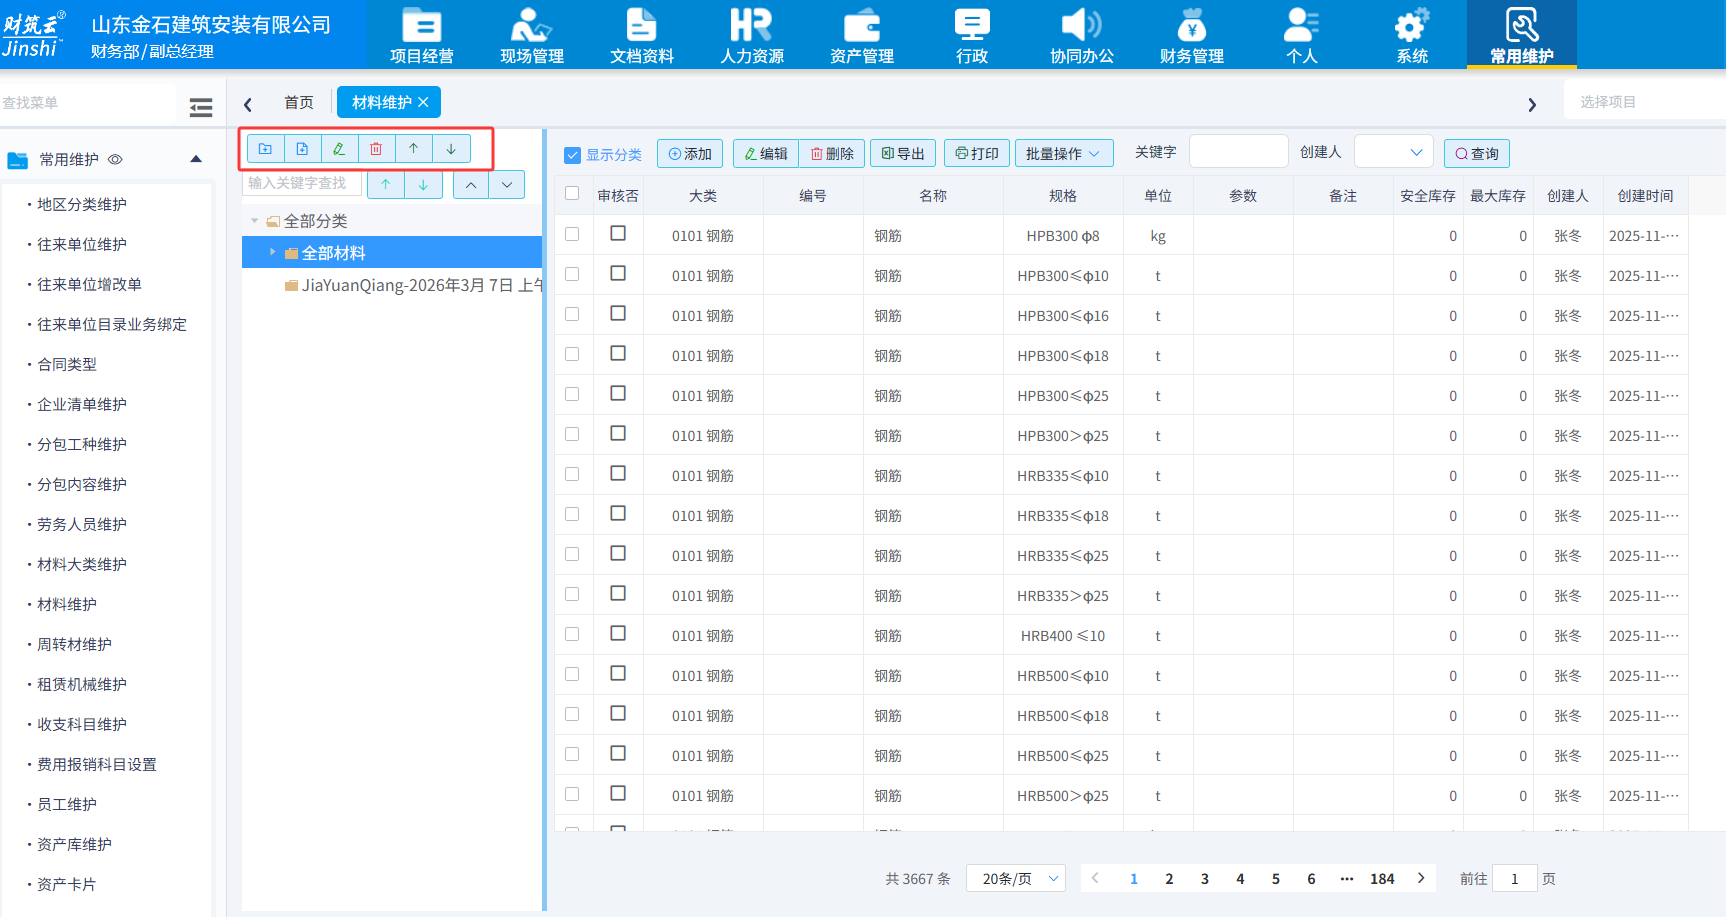Screen dimensions: 1726x917
Task: Click the 查询 button
Action: [1477, 153]
